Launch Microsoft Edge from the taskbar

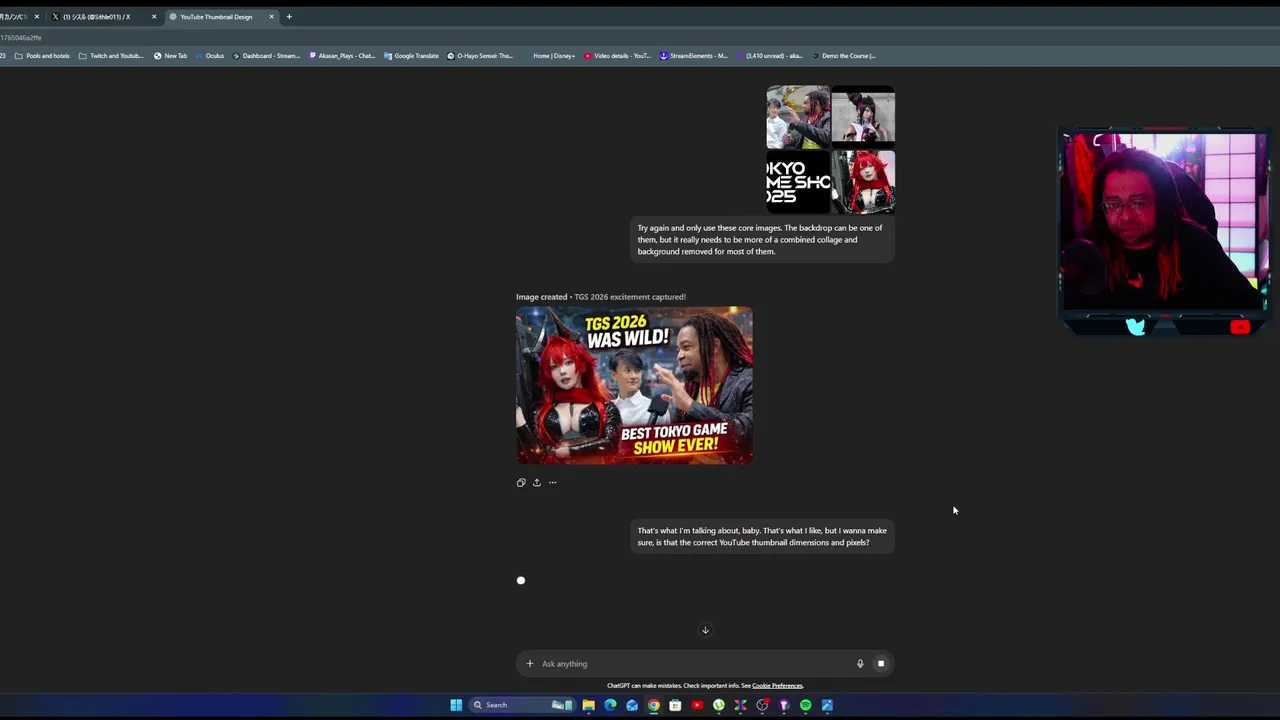[610, 705]
